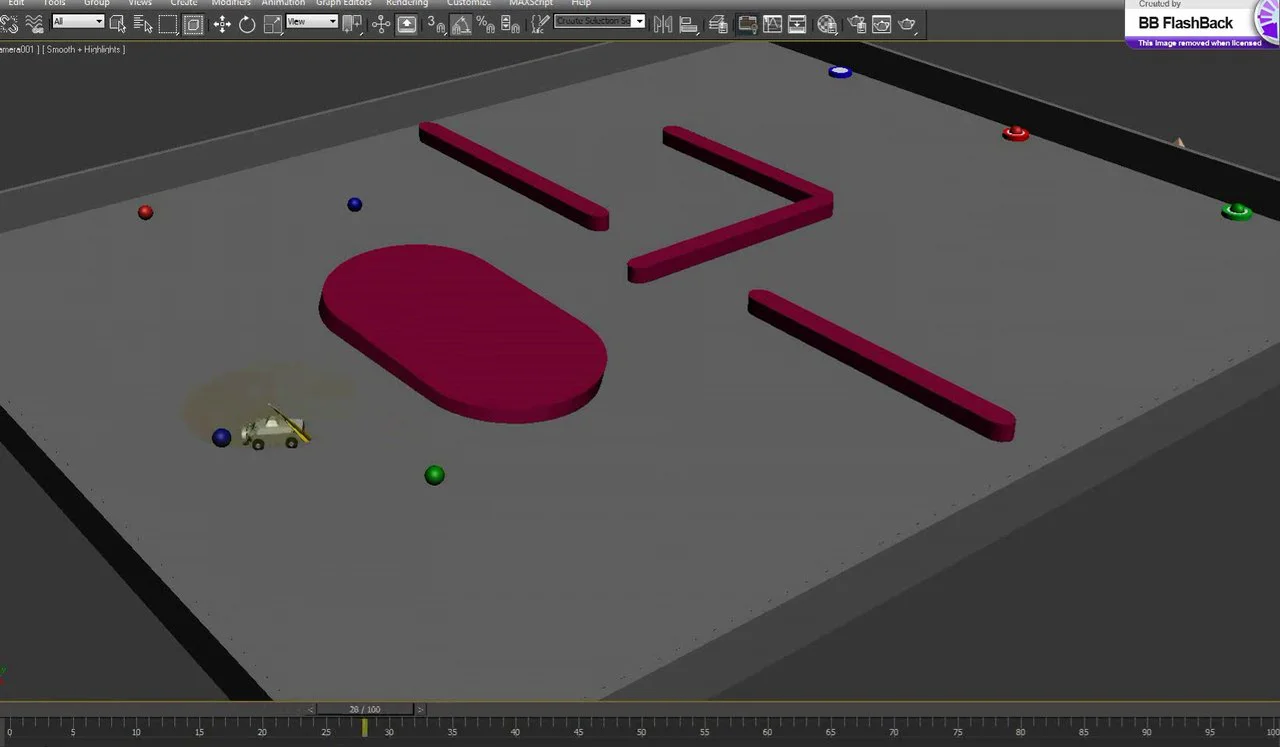Toggle the Window/Crossing selection mode
This screenshot has height=747, width=1280.
click(194, 24)
